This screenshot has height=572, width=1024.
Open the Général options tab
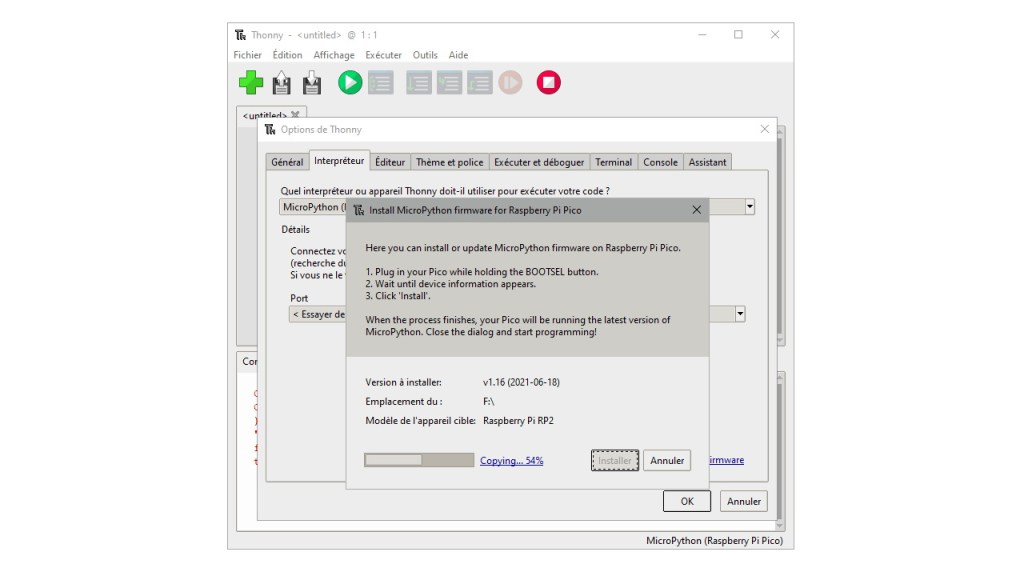[287, 162]
